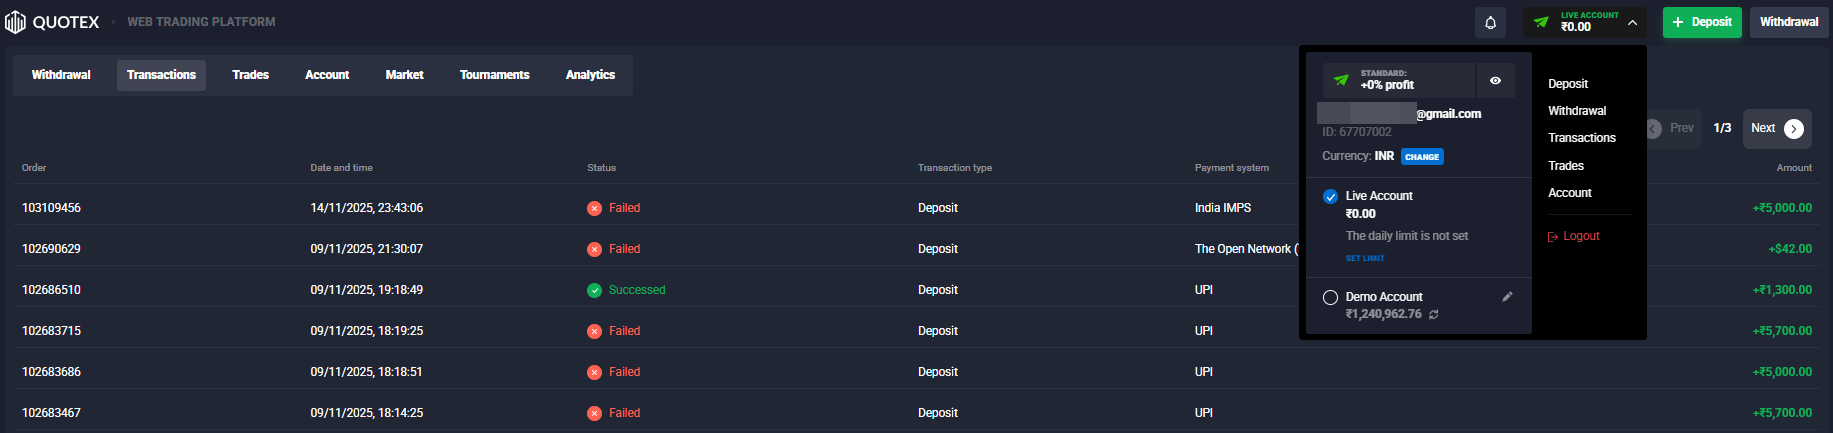
Task: Click the demo balance refresh icon
Action: (1434, 314)
